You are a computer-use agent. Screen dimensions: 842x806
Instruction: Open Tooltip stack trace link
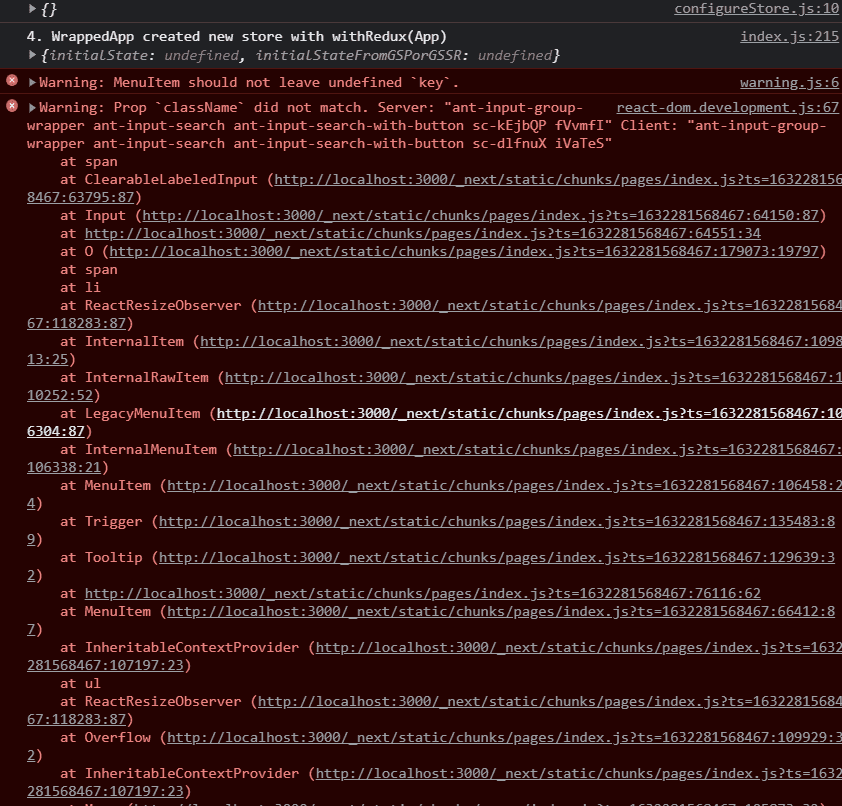point(497,557)
